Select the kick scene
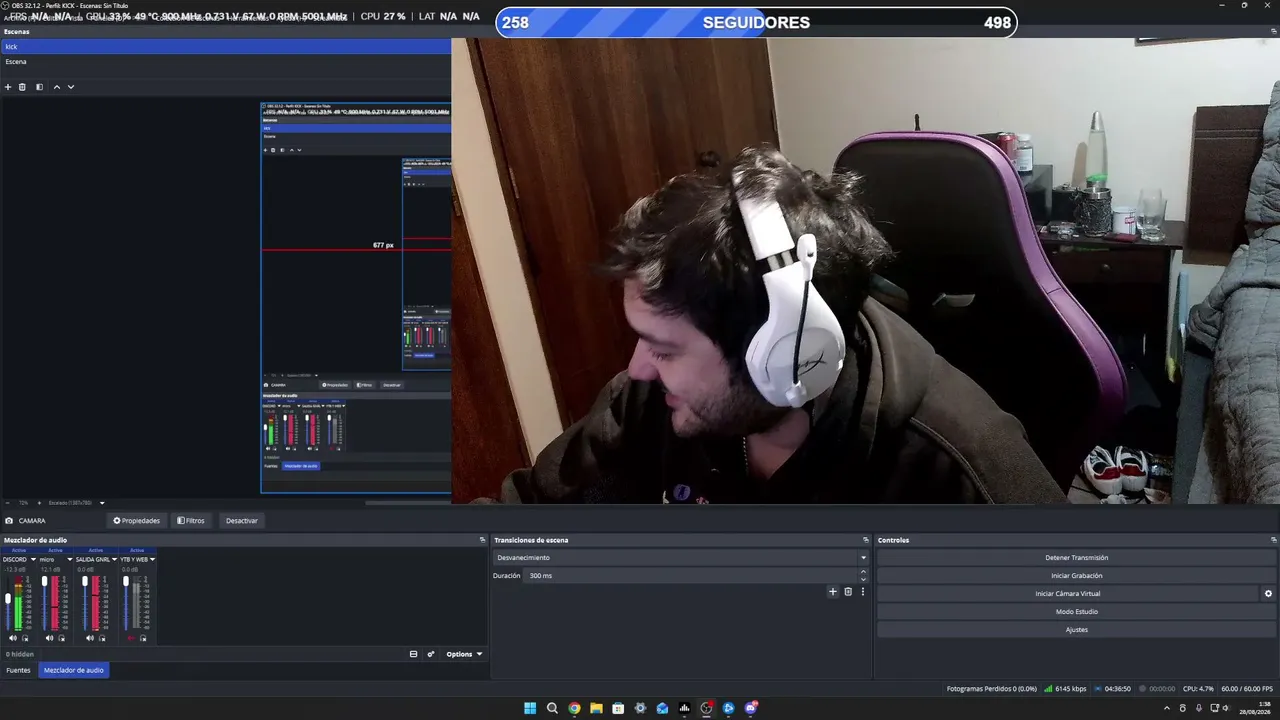The width and height of the screenshot is (1280, 720). [225, 46]
